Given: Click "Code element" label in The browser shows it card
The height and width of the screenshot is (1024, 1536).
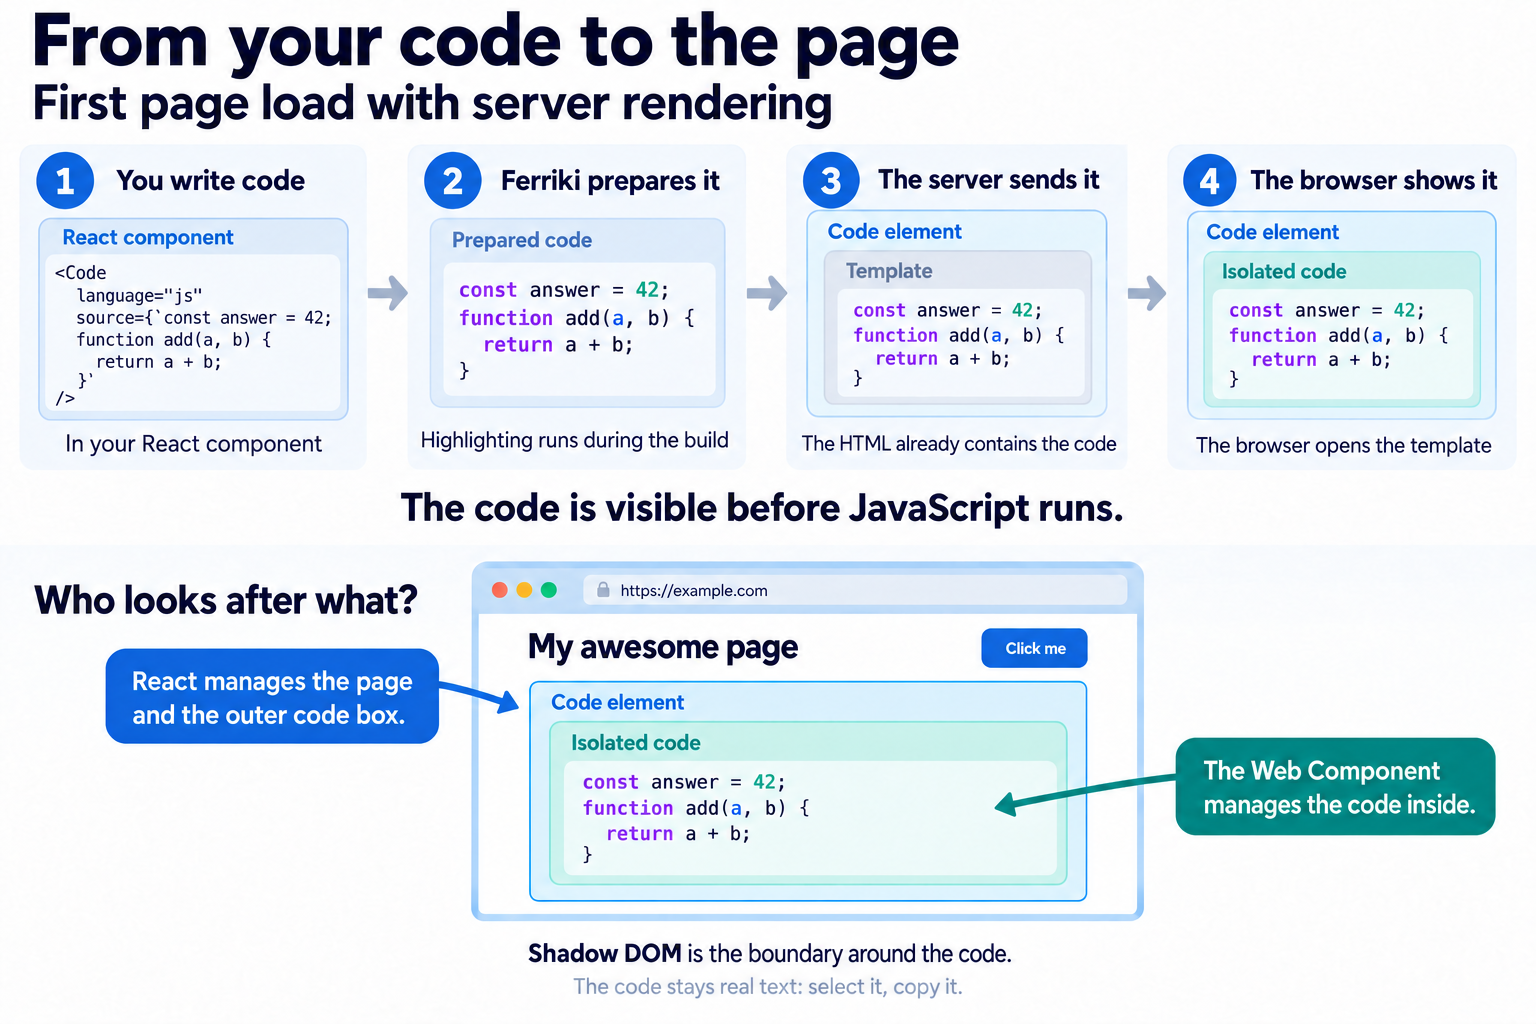Looking at the screenshot, I should click(x=1273, y=232).
